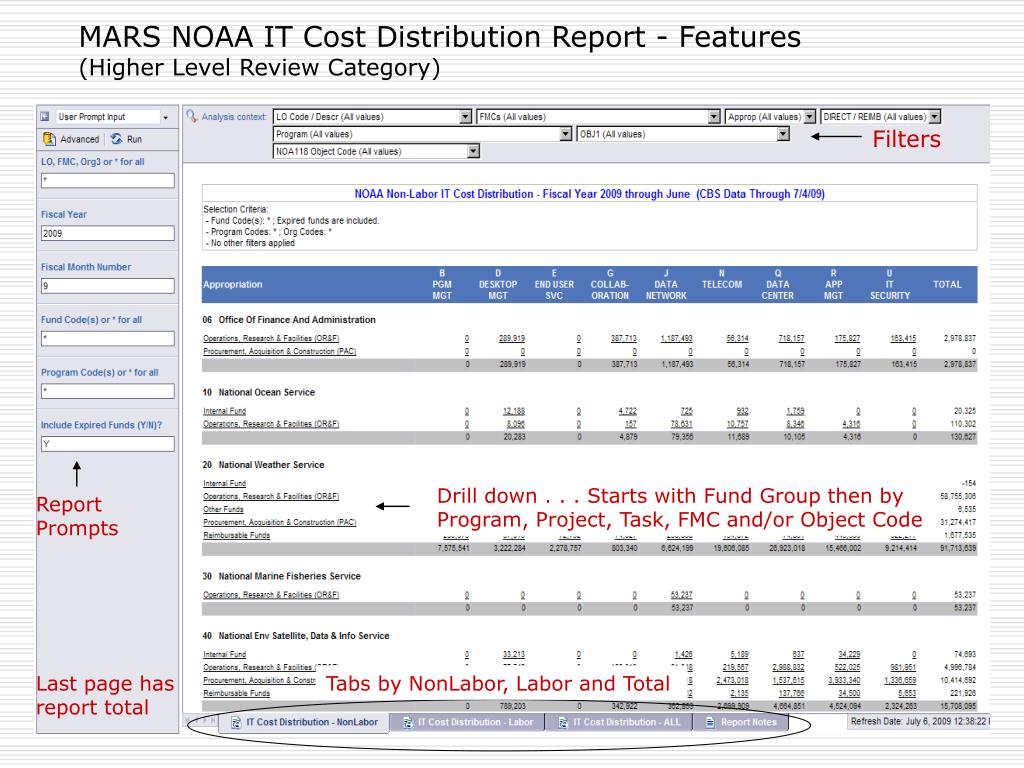Viewport: 1024px width, 768px height.
Task: Click value 1,187,493 under Data Network
Action: coord(677,338)
